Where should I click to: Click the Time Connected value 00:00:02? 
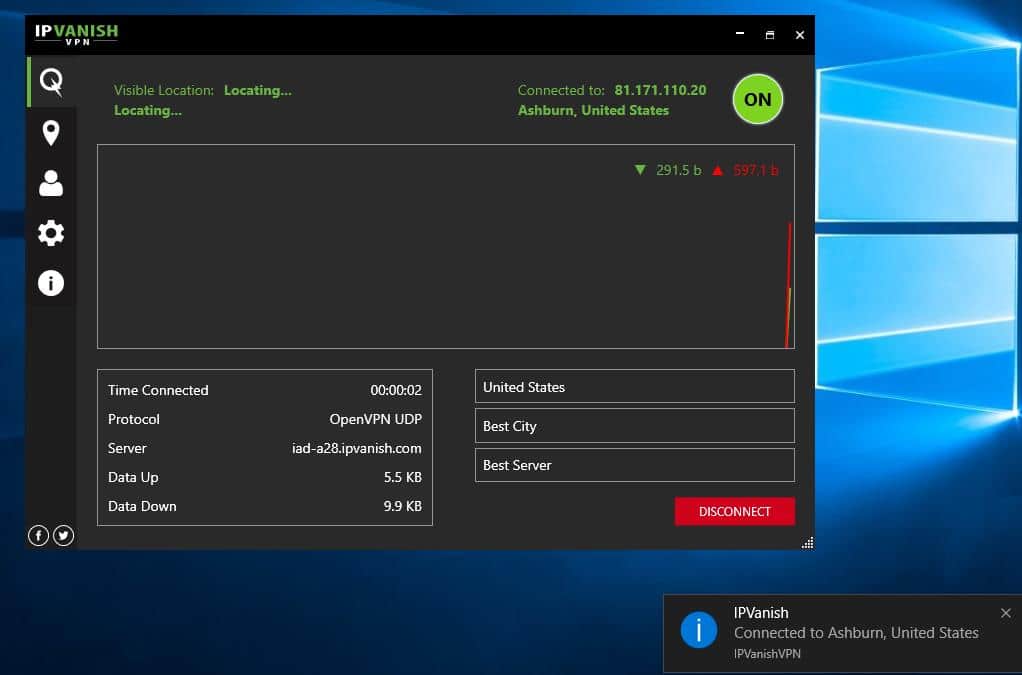(x=396, y=390)
